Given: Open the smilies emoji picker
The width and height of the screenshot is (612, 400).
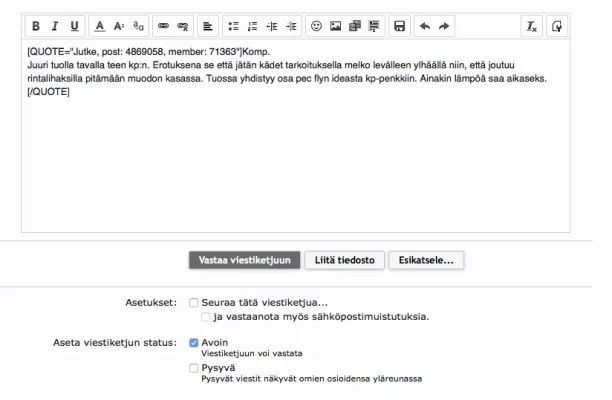Looking at the screenshot, I should click(316, 26).
